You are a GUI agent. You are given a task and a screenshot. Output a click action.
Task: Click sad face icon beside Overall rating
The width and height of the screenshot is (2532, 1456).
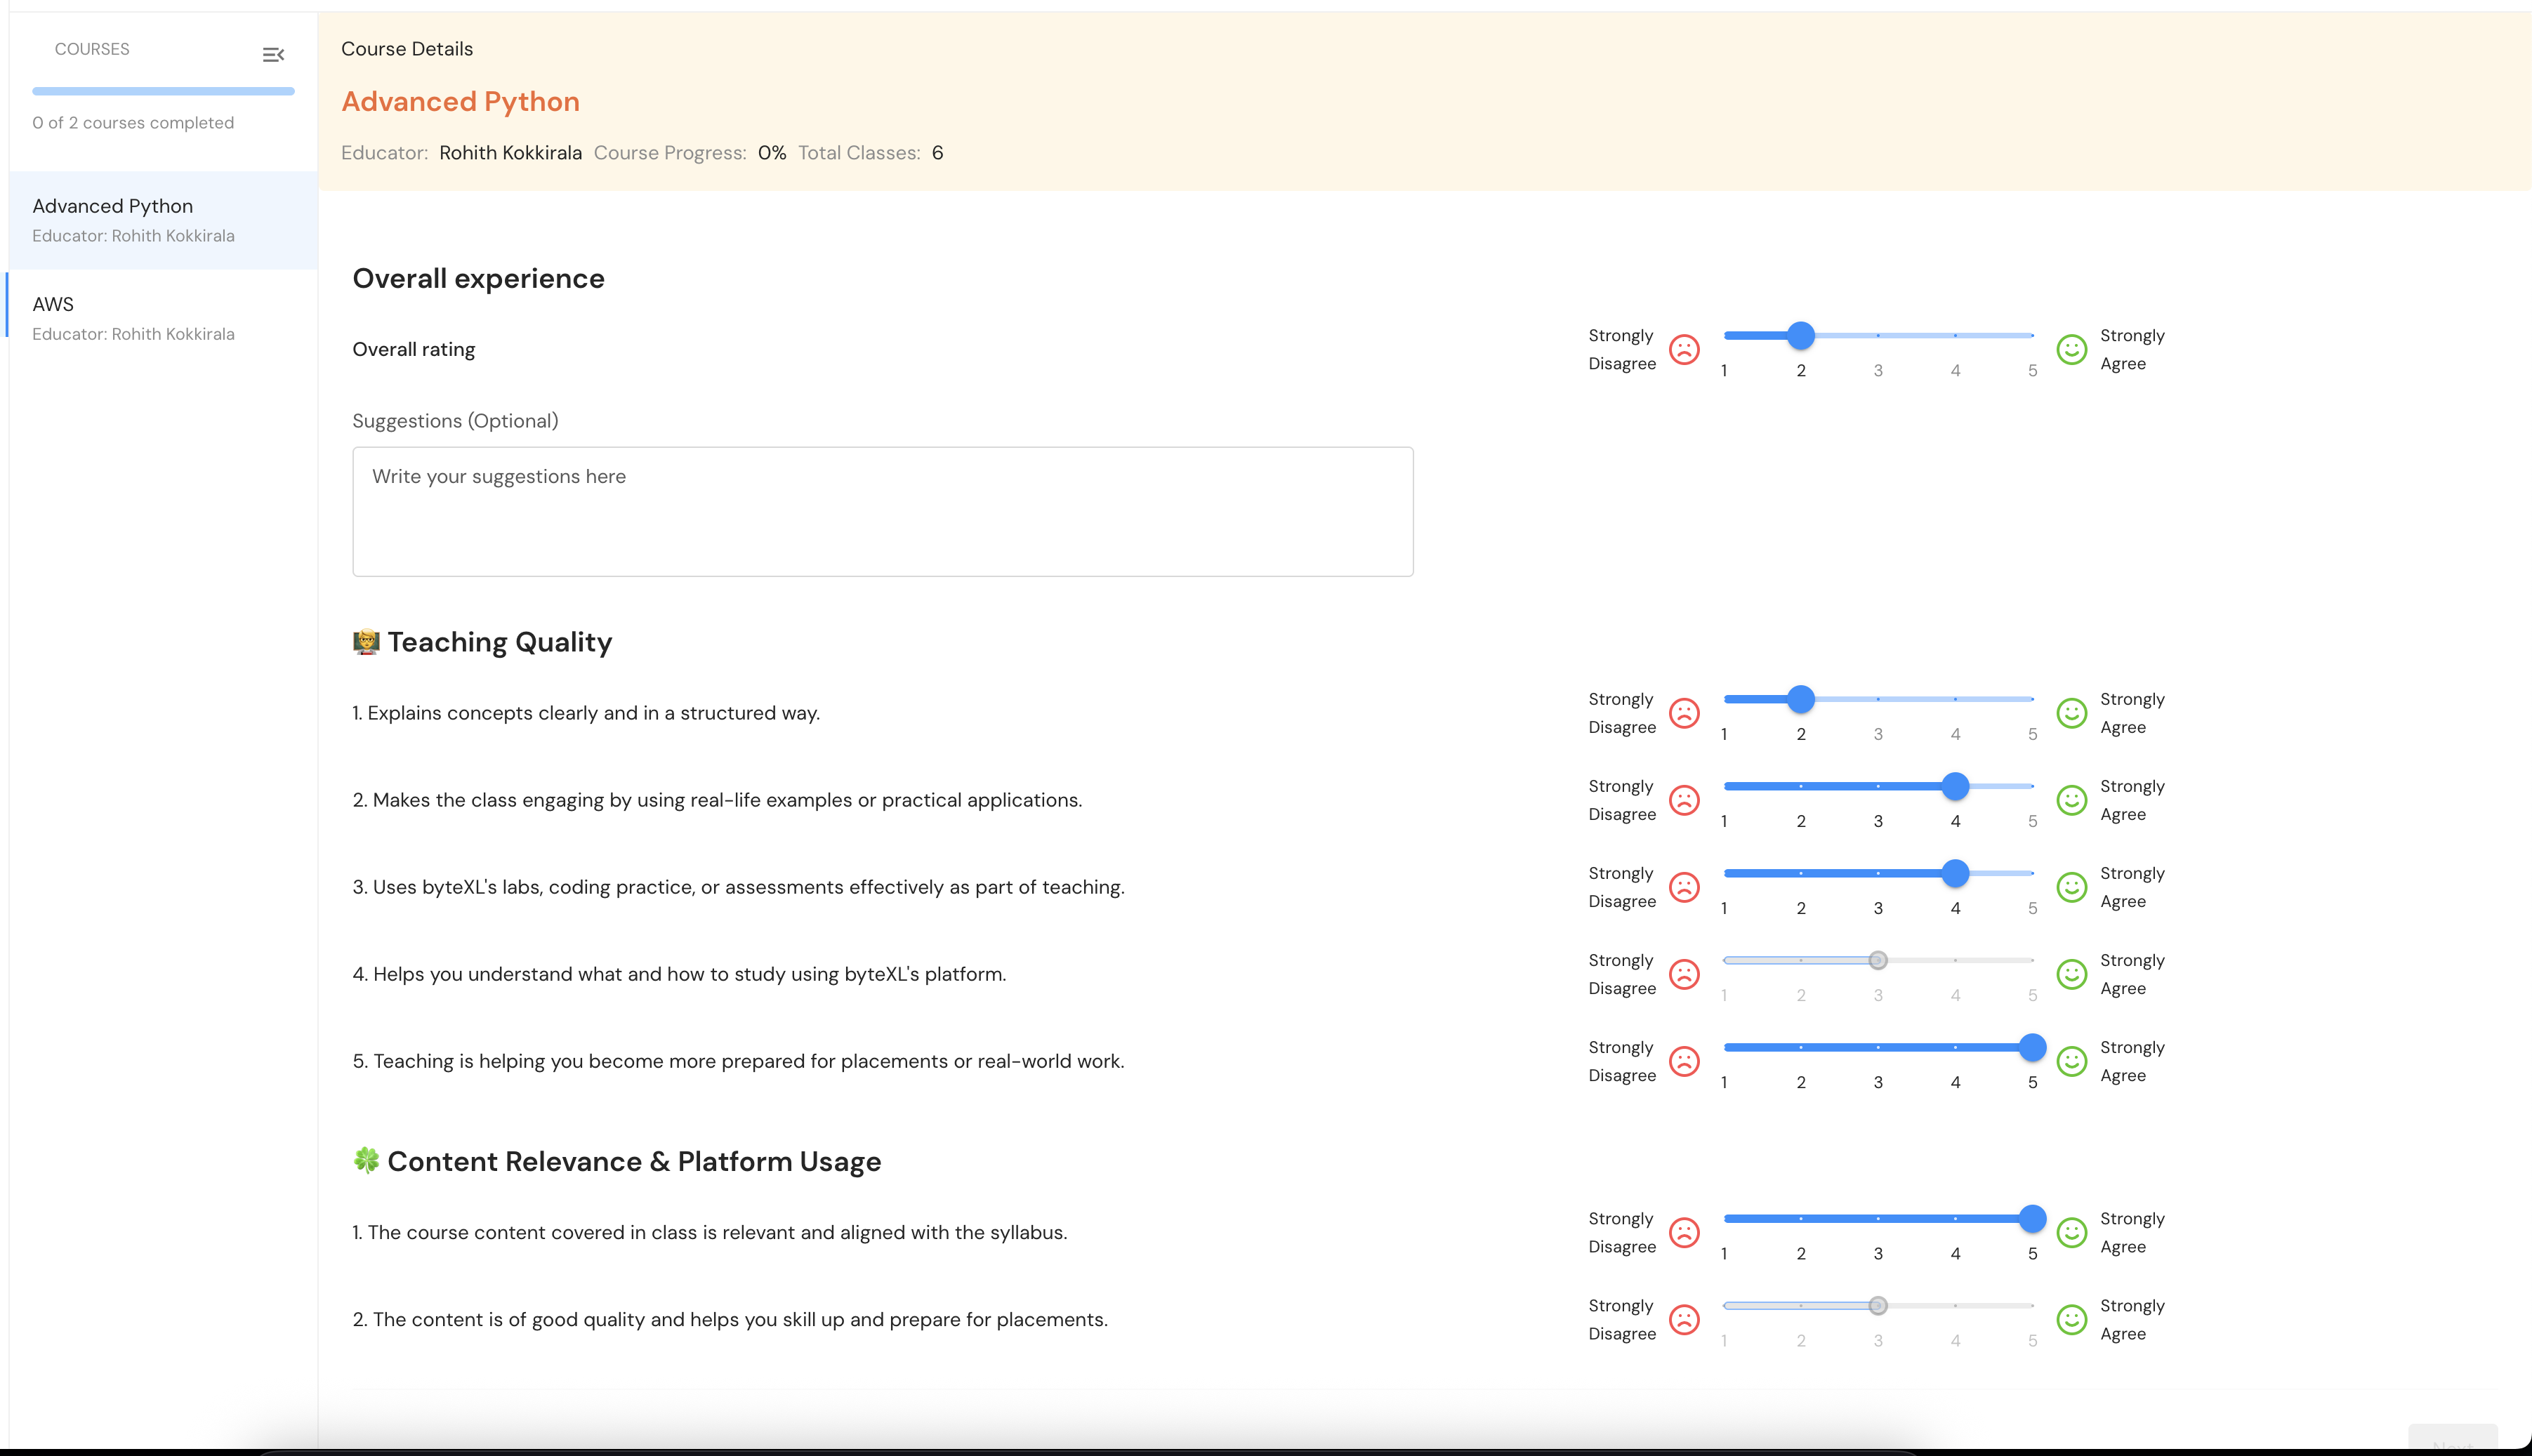click(x=1684, y=350)
